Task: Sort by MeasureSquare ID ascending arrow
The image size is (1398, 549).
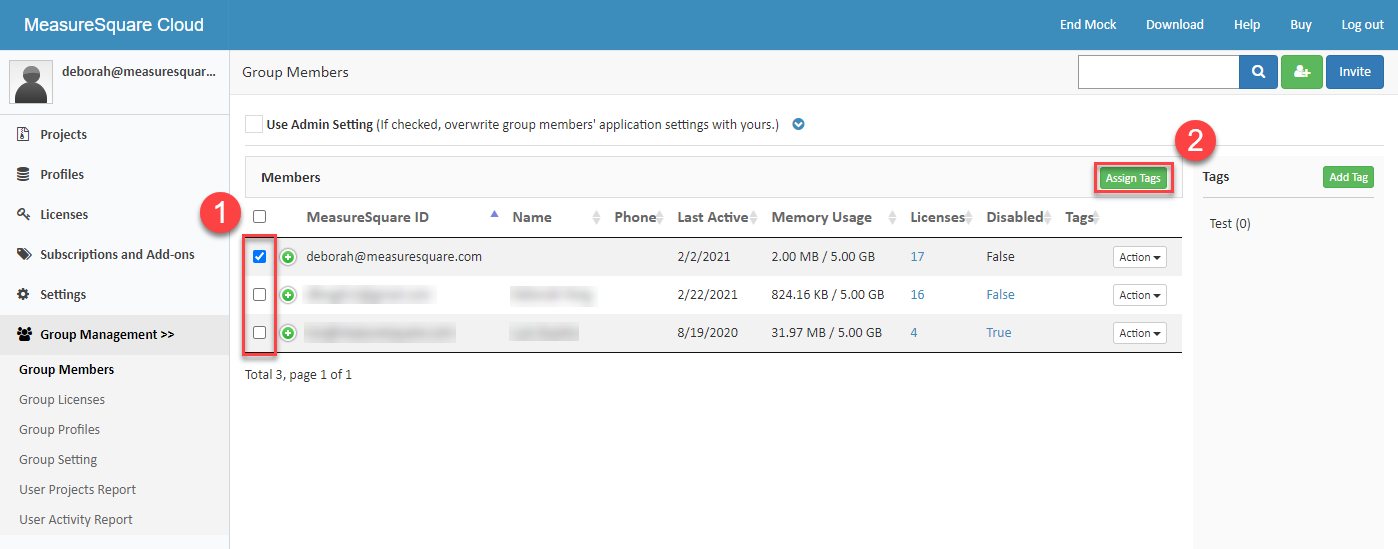Action: [x=494, y=214]
